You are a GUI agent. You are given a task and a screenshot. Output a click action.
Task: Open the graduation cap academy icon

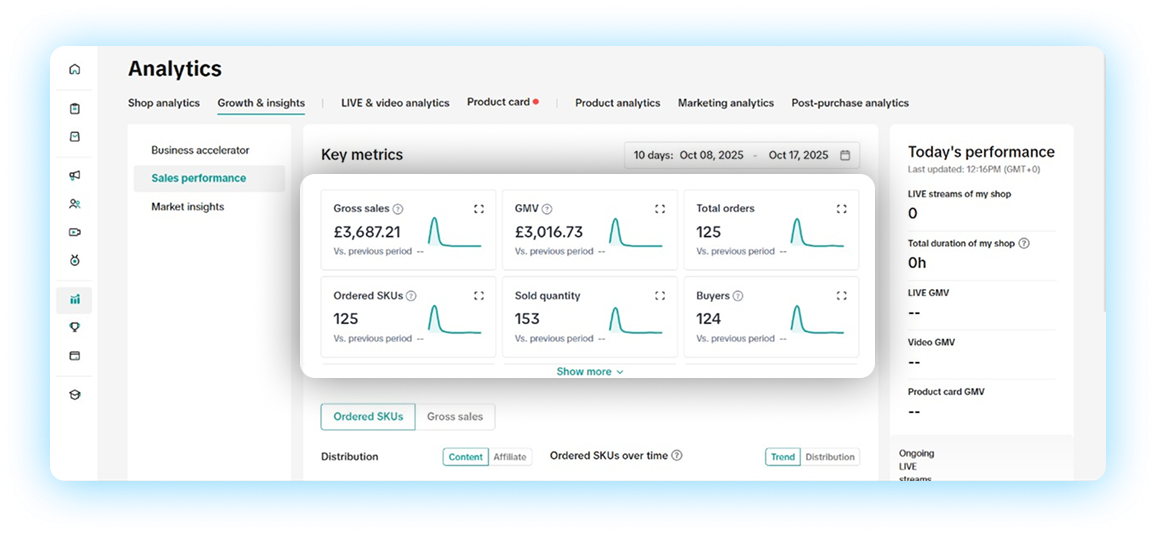click(x=75, y=394)
